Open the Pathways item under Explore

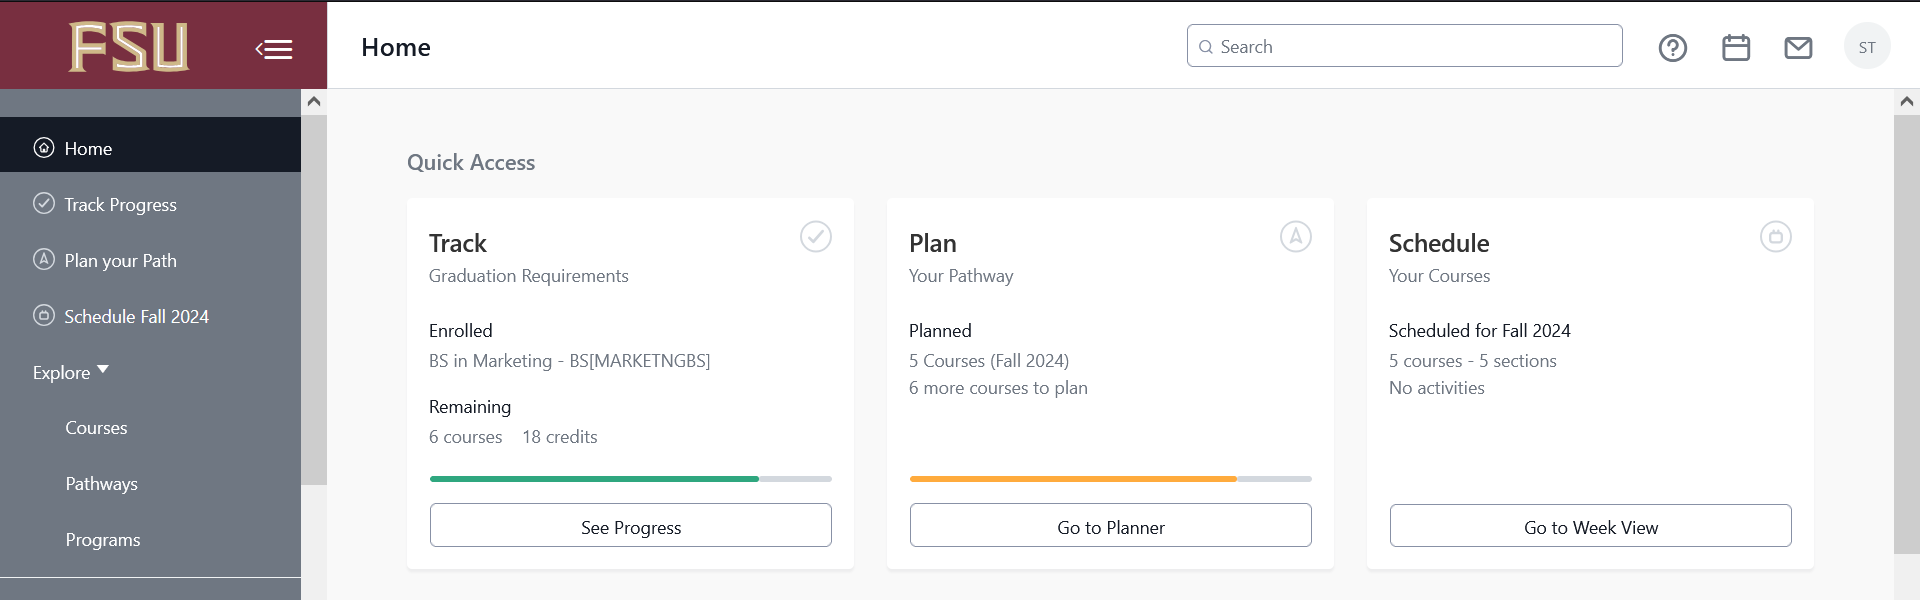tap(101, 484)
